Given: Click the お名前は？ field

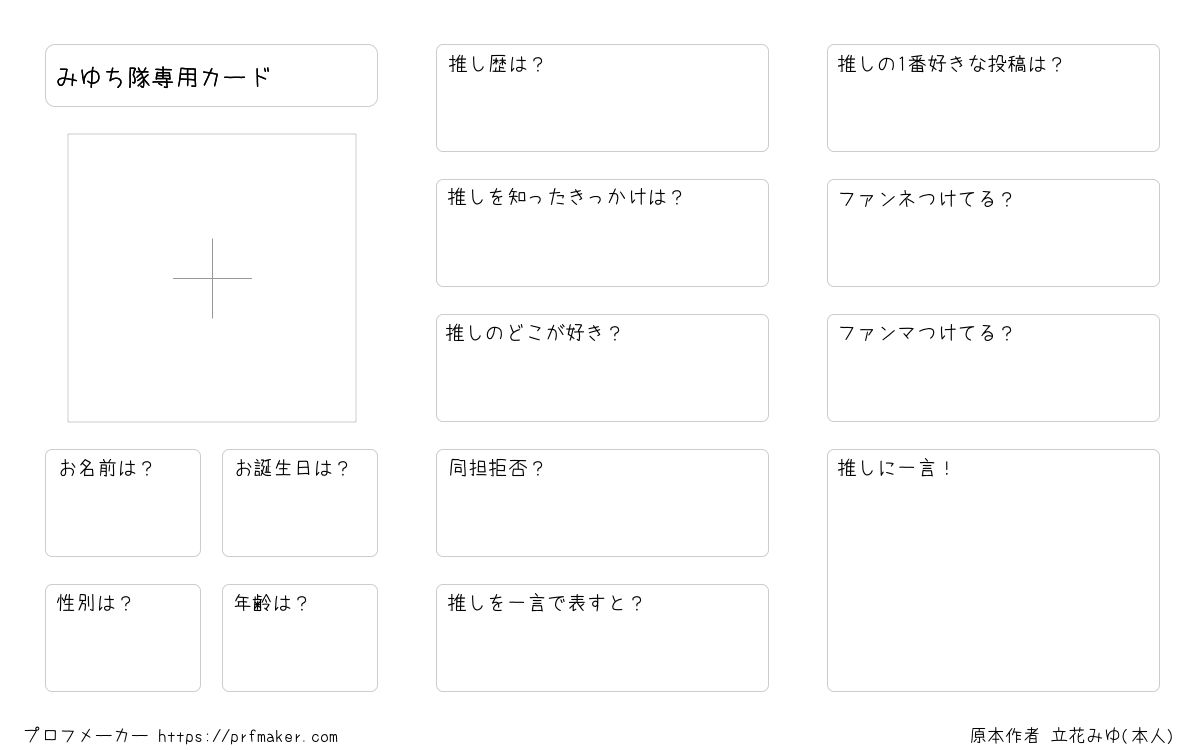Looking at the screenshot, I should point(123,503).
